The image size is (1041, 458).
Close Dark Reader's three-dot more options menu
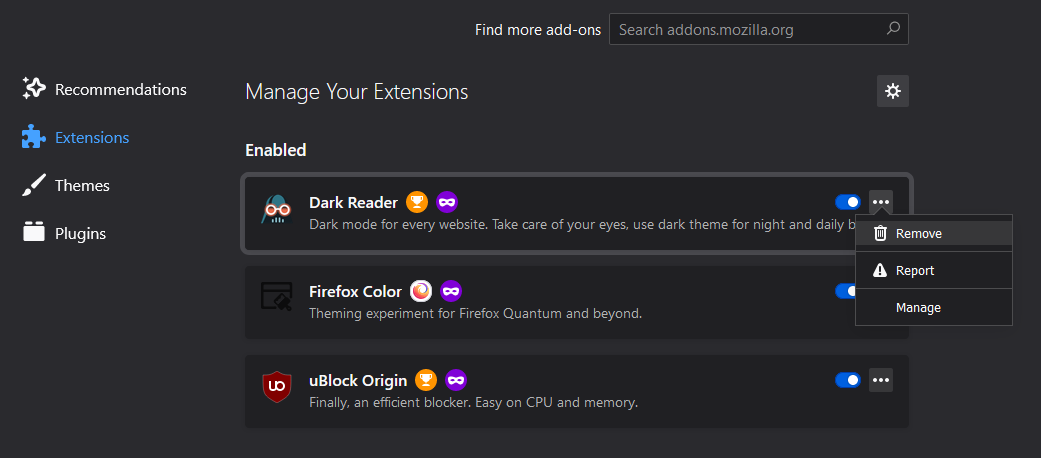pos(880,202)
